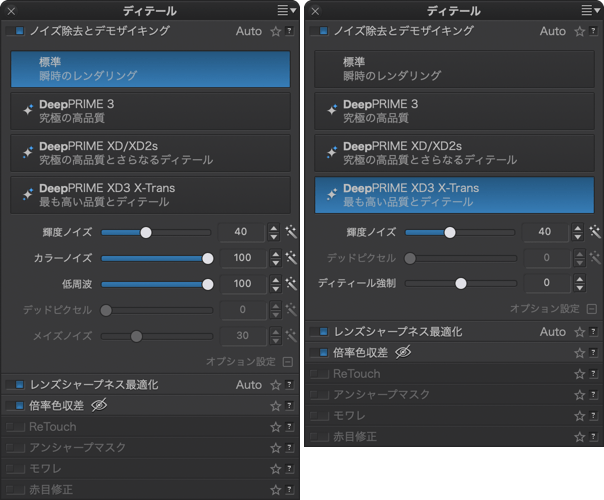Favorite star for ReTouch, left panel

click(x=275, y=427)
